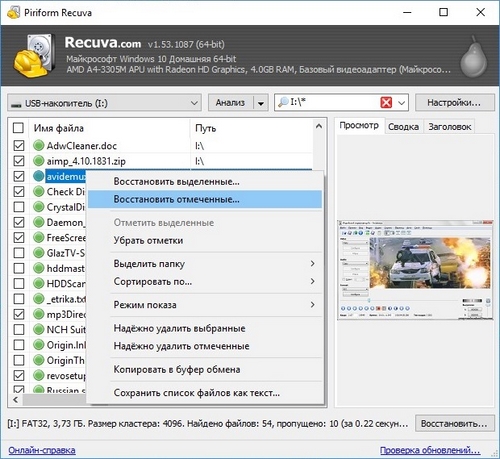Click the avidemux preview thumbnail
500x459 pixels.
coord(415,270)
